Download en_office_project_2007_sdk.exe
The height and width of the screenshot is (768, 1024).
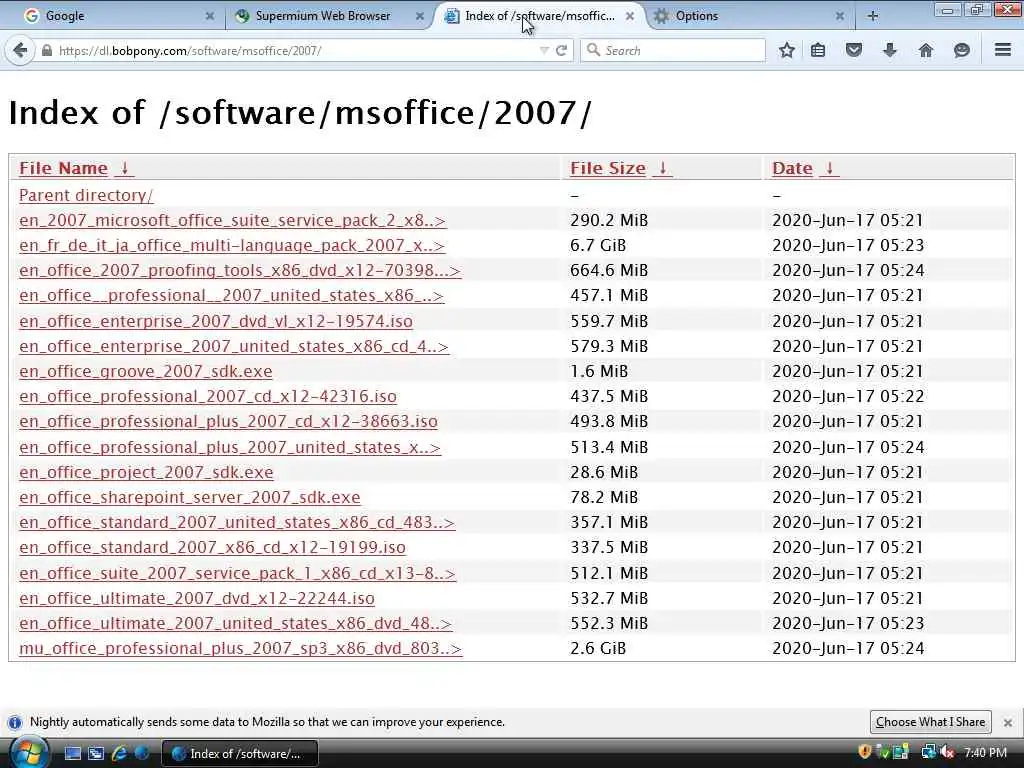(x=146, y=472)
